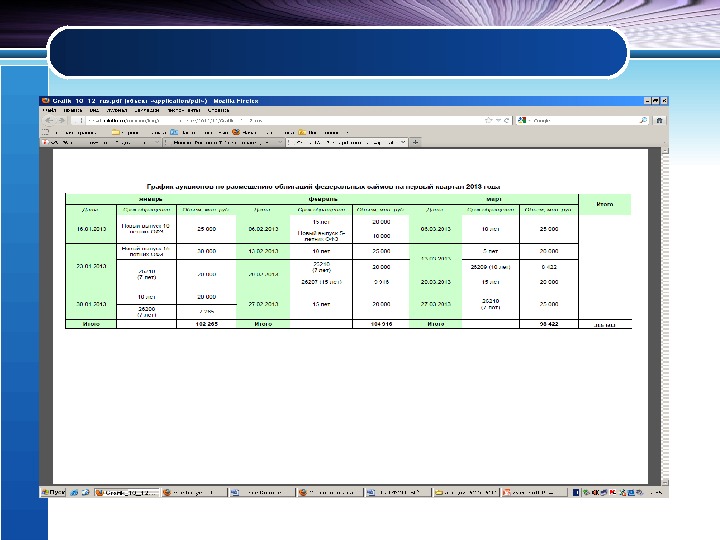Switch to the middle browser tab
The image size is (720, 540).
224,142
